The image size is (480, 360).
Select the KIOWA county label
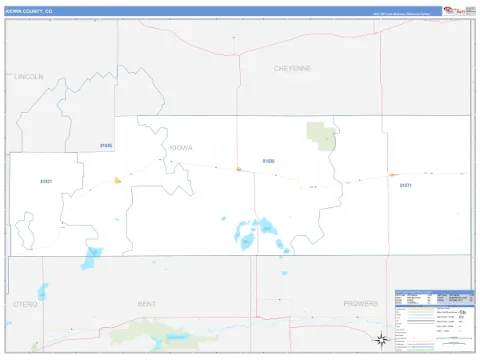(181, 148)
